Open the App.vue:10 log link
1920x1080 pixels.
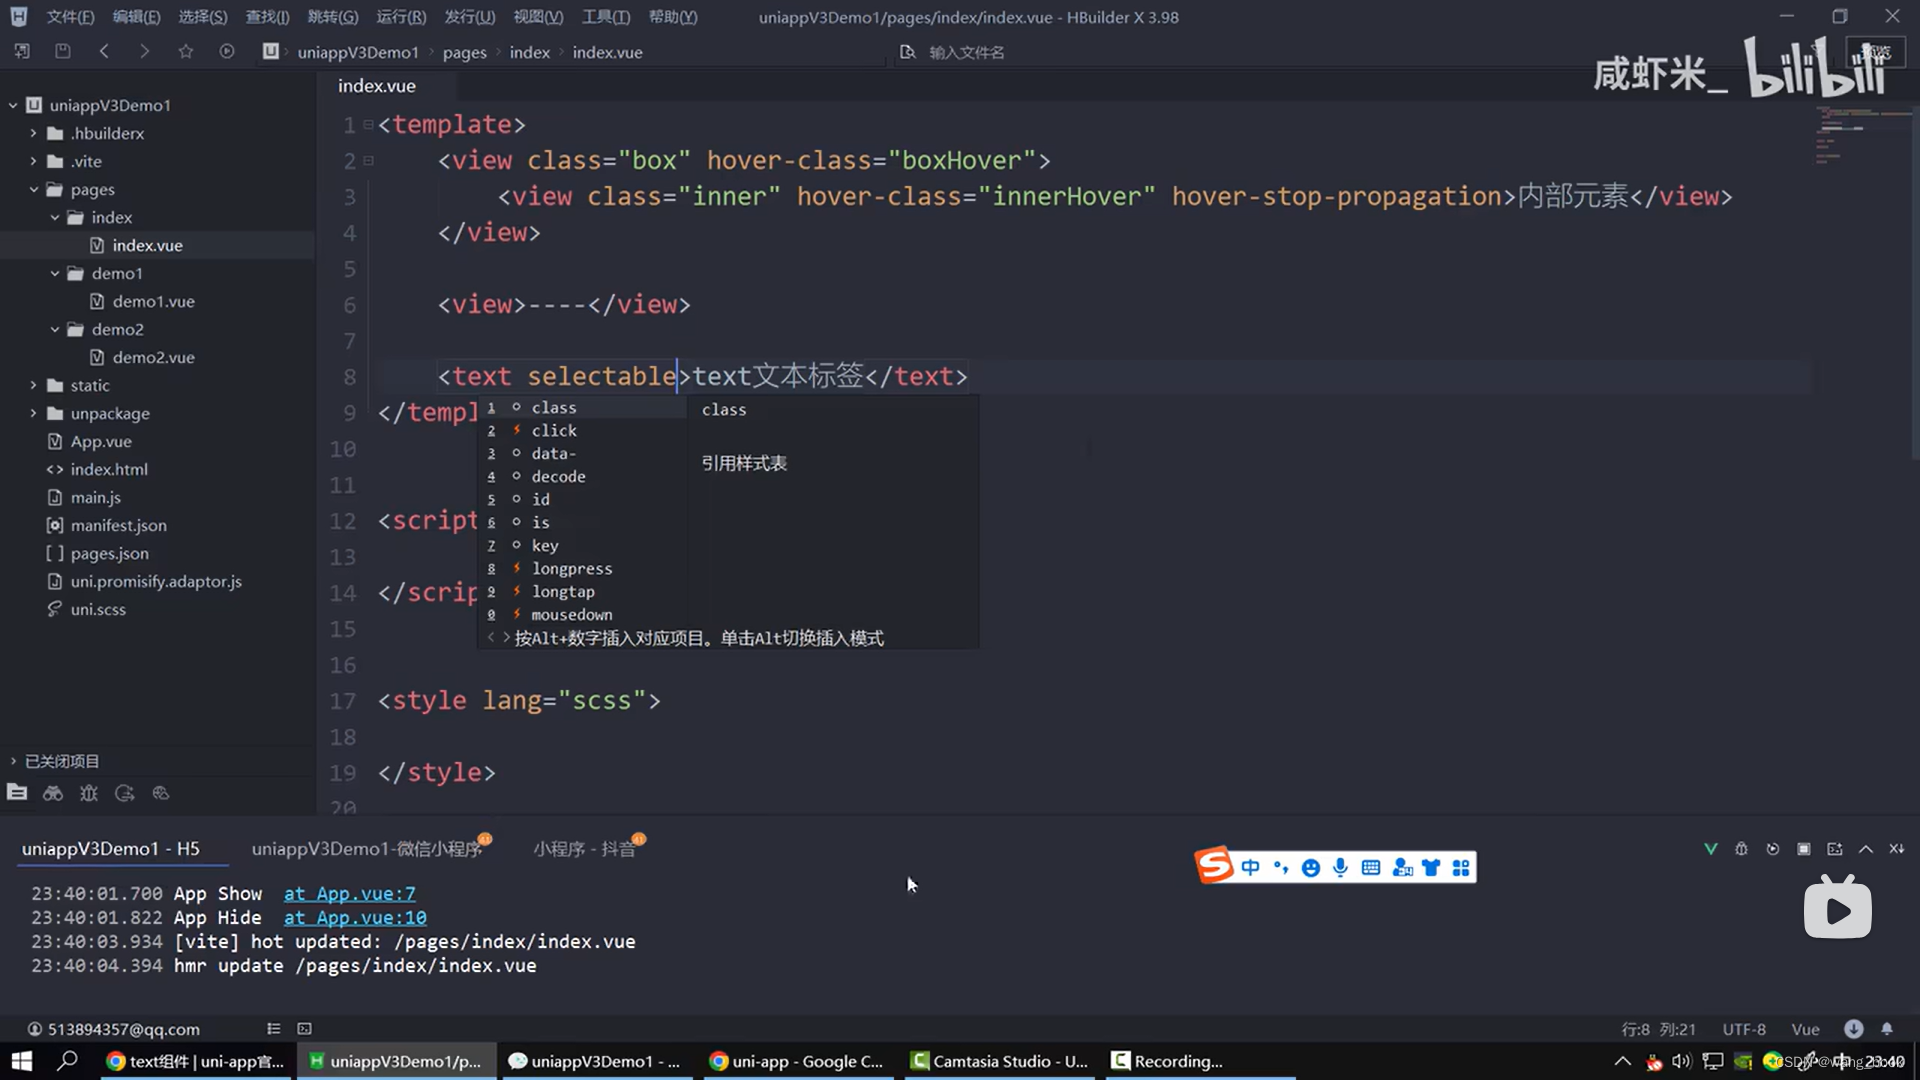[355, 918]
